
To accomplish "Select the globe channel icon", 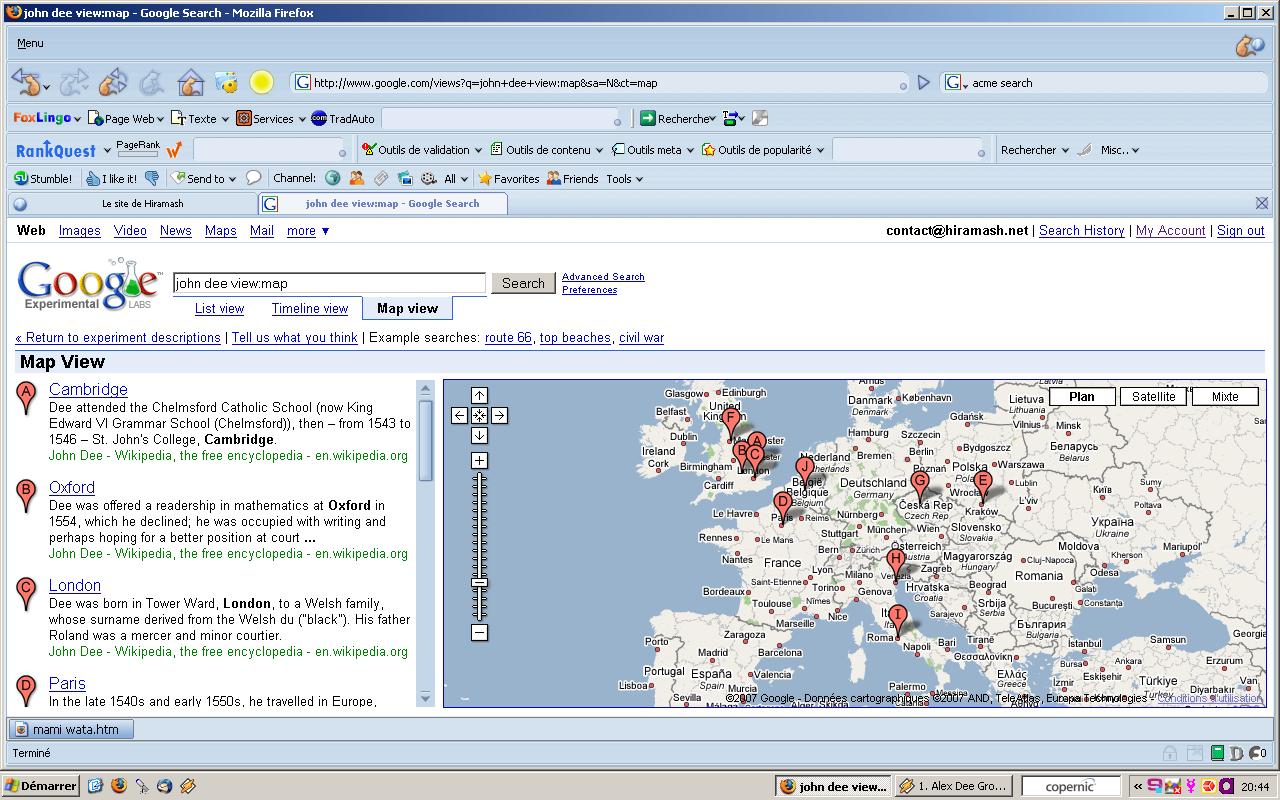I will tap(333, 179).
